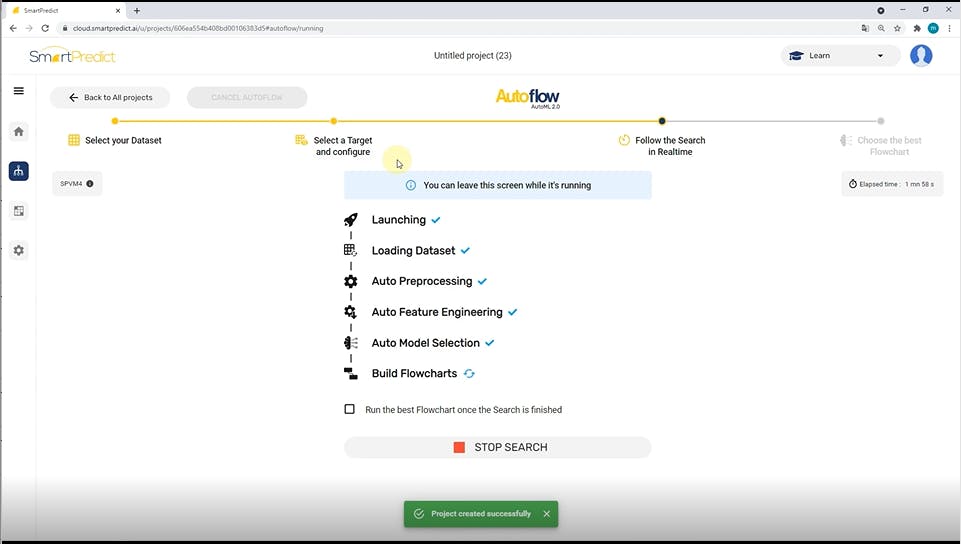Click the Select a Target progress marker dot
Viewport: 961px width, 544px height.
tap(333, 121)
